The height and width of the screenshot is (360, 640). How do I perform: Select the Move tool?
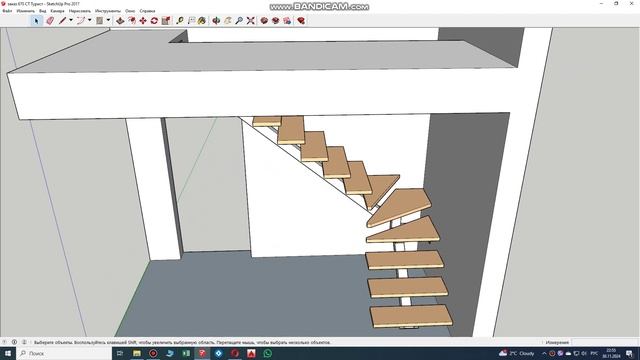[143, 20]
